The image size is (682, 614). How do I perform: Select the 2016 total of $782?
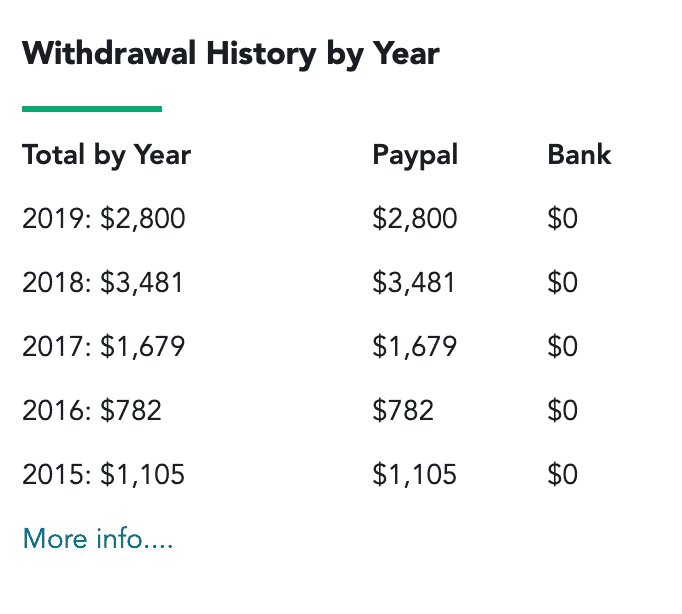[x=92, y=410]
